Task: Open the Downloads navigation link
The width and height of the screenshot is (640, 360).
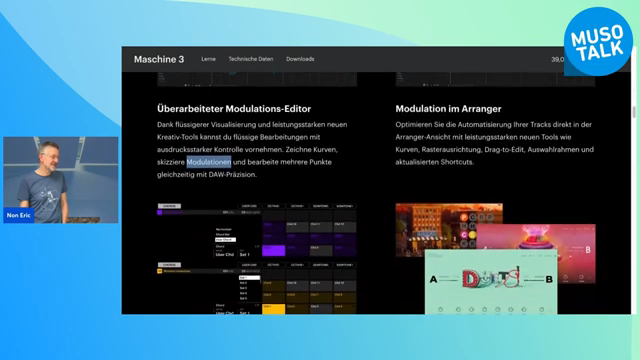Action: point(300,59)
